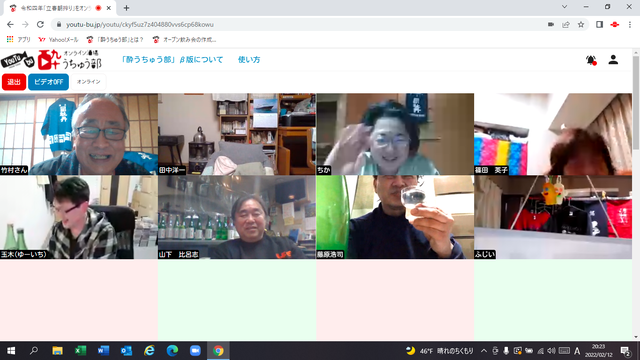Click the microphone tray icon

[506, 351]
